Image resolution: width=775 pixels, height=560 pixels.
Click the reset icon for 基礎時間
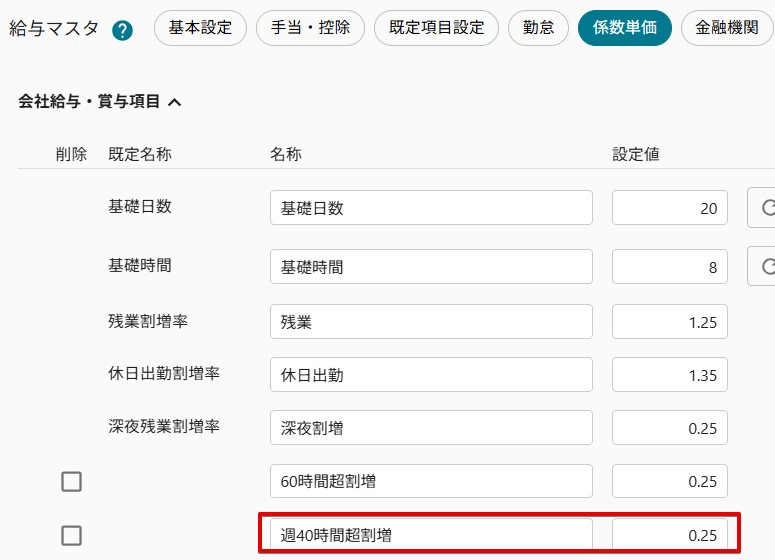(762, 266)
